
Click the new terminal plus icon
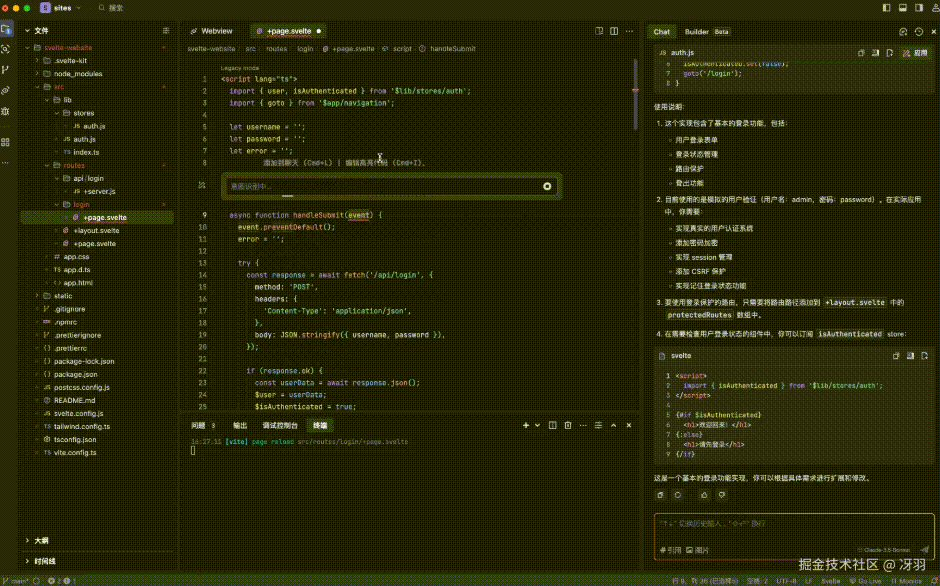[x=526, y=425]
